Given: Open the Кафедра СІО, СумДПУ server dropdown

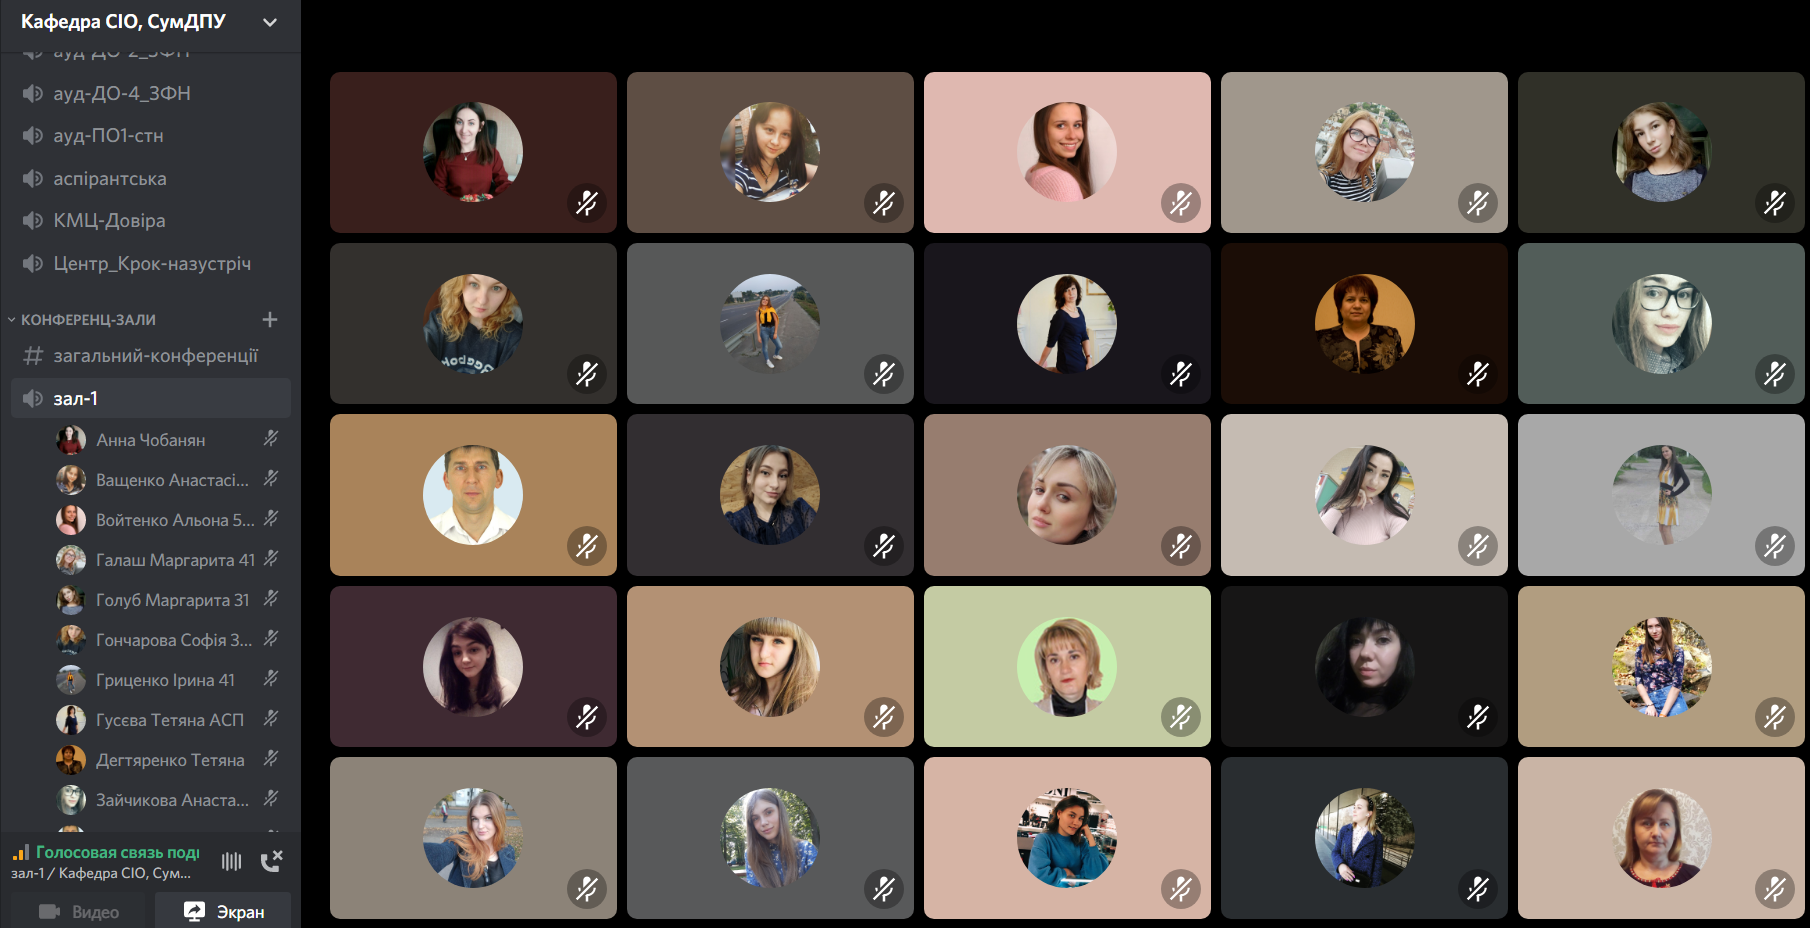Looking at the screenshot, I should pyautogui.click(x=150, y=22).
